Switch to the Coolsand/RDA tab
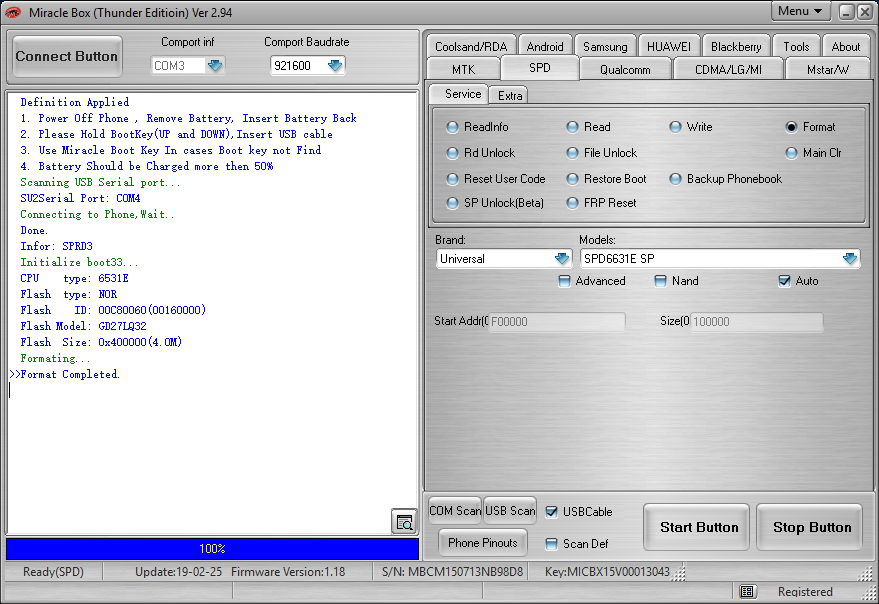879x604 pixels. [471, 46]
